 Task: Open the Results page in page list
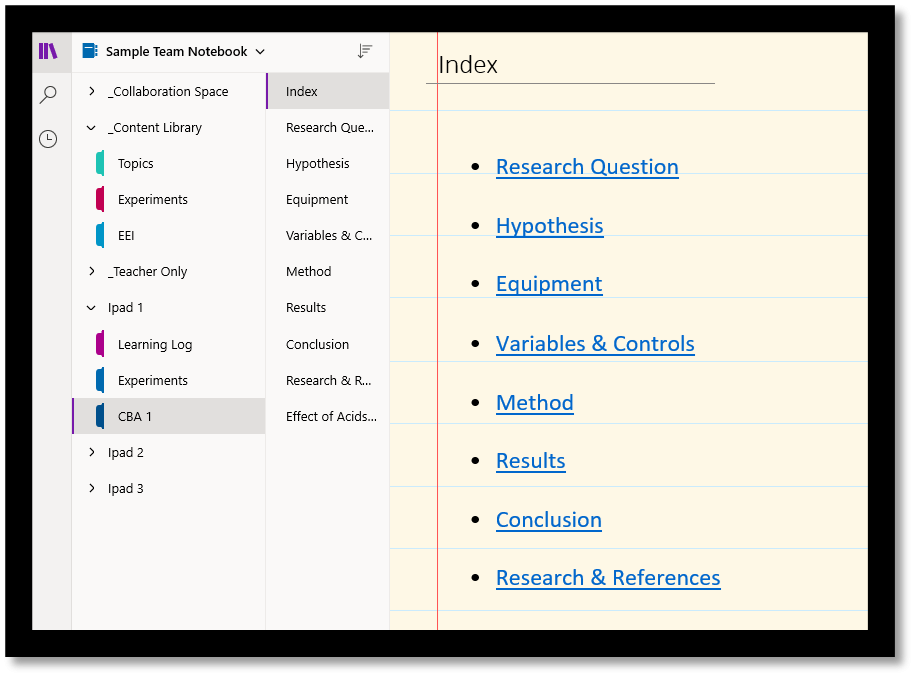pyautogui.click(x=328, y=308)
